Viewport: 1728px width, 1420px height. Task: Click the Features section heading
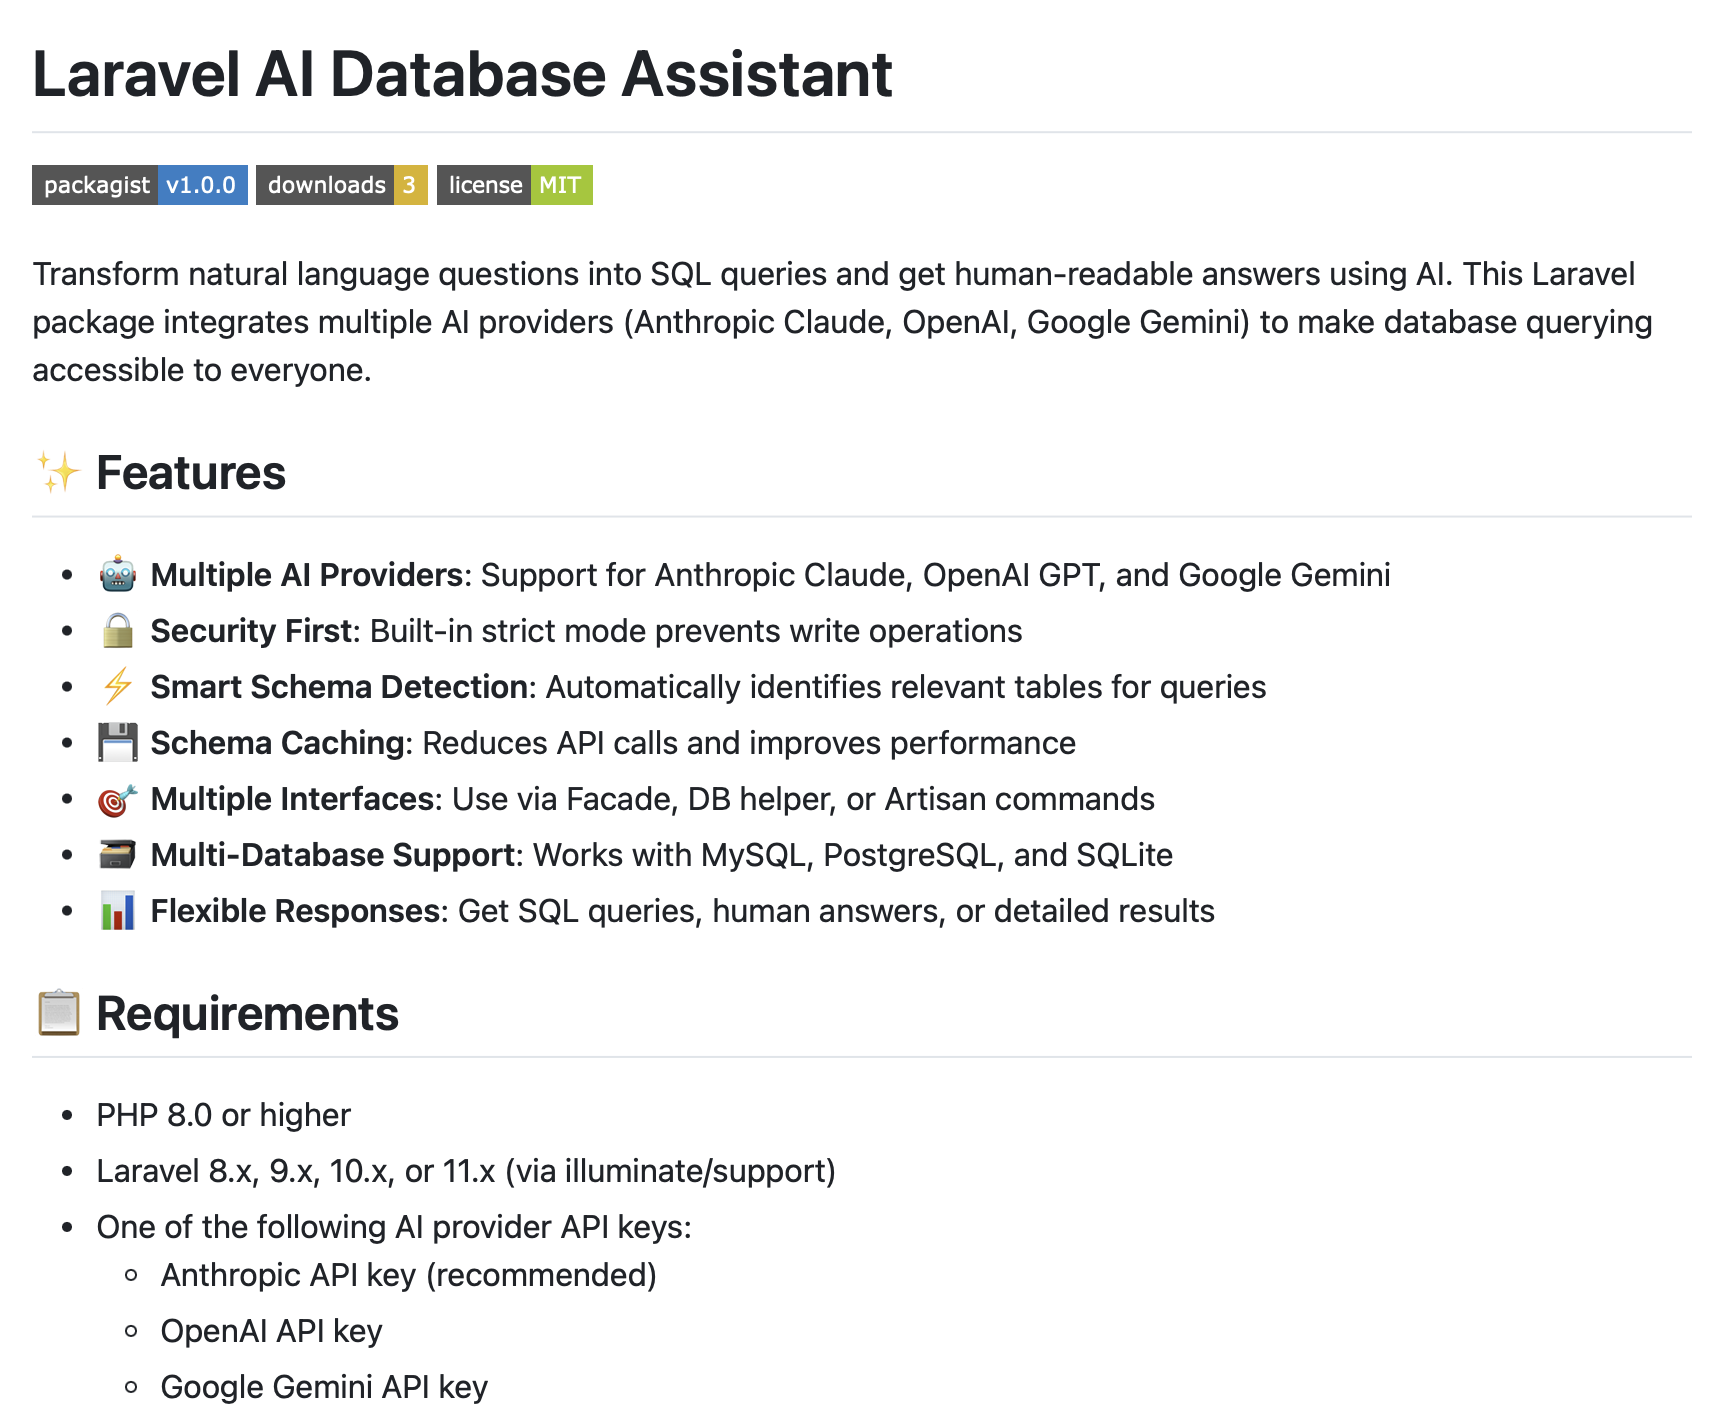tap(191, 473)
